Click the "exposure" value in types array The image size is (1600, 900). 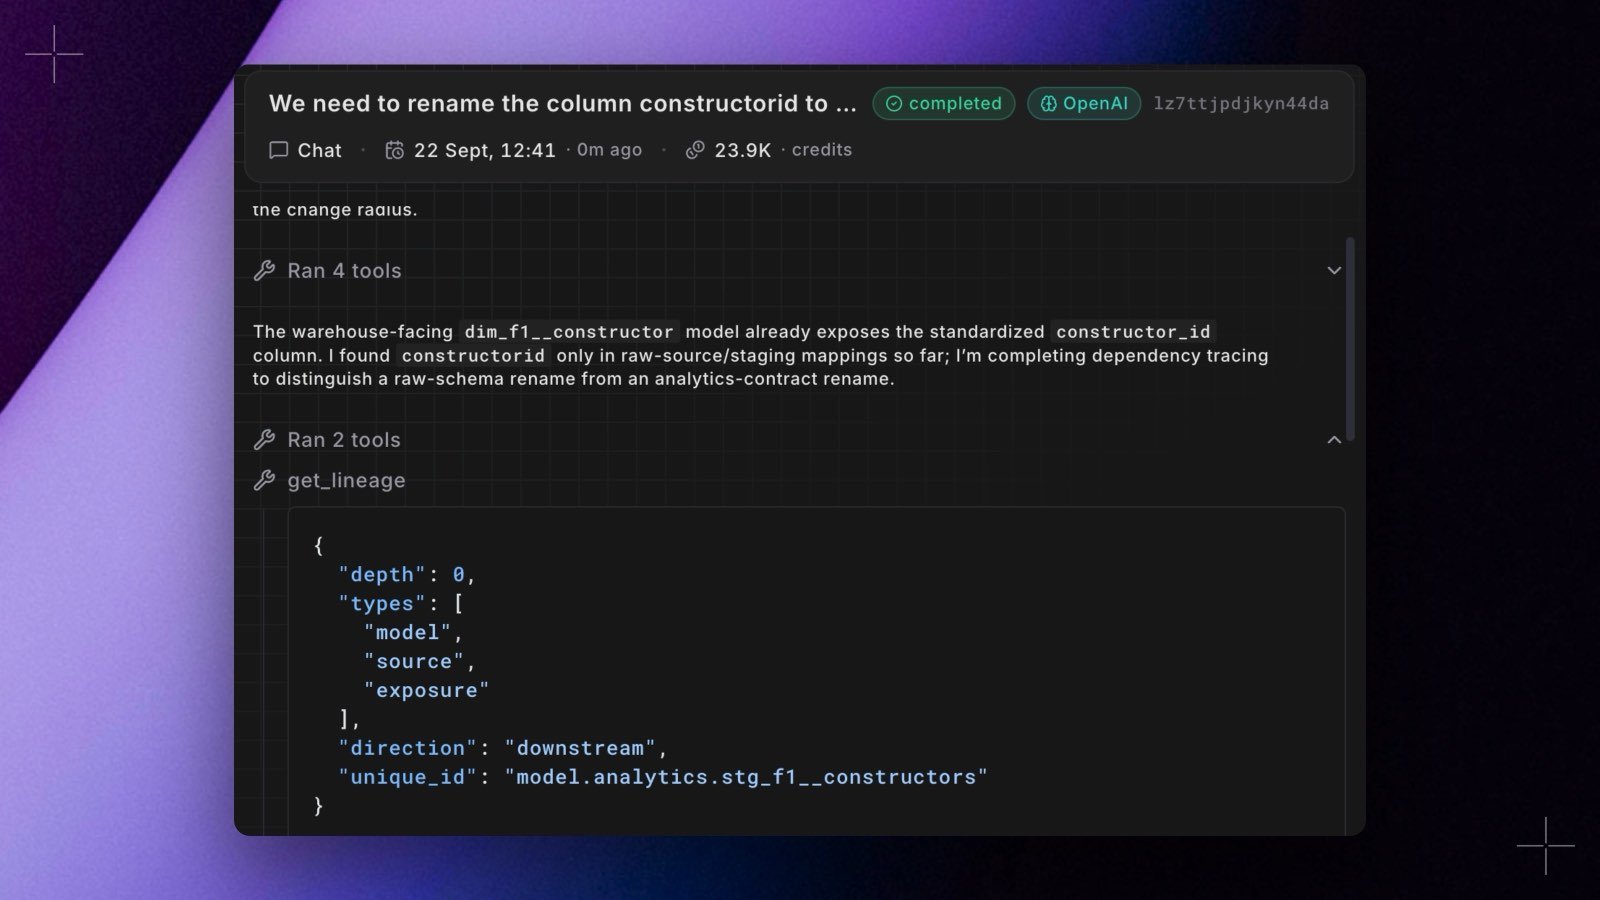coord(427,690)
